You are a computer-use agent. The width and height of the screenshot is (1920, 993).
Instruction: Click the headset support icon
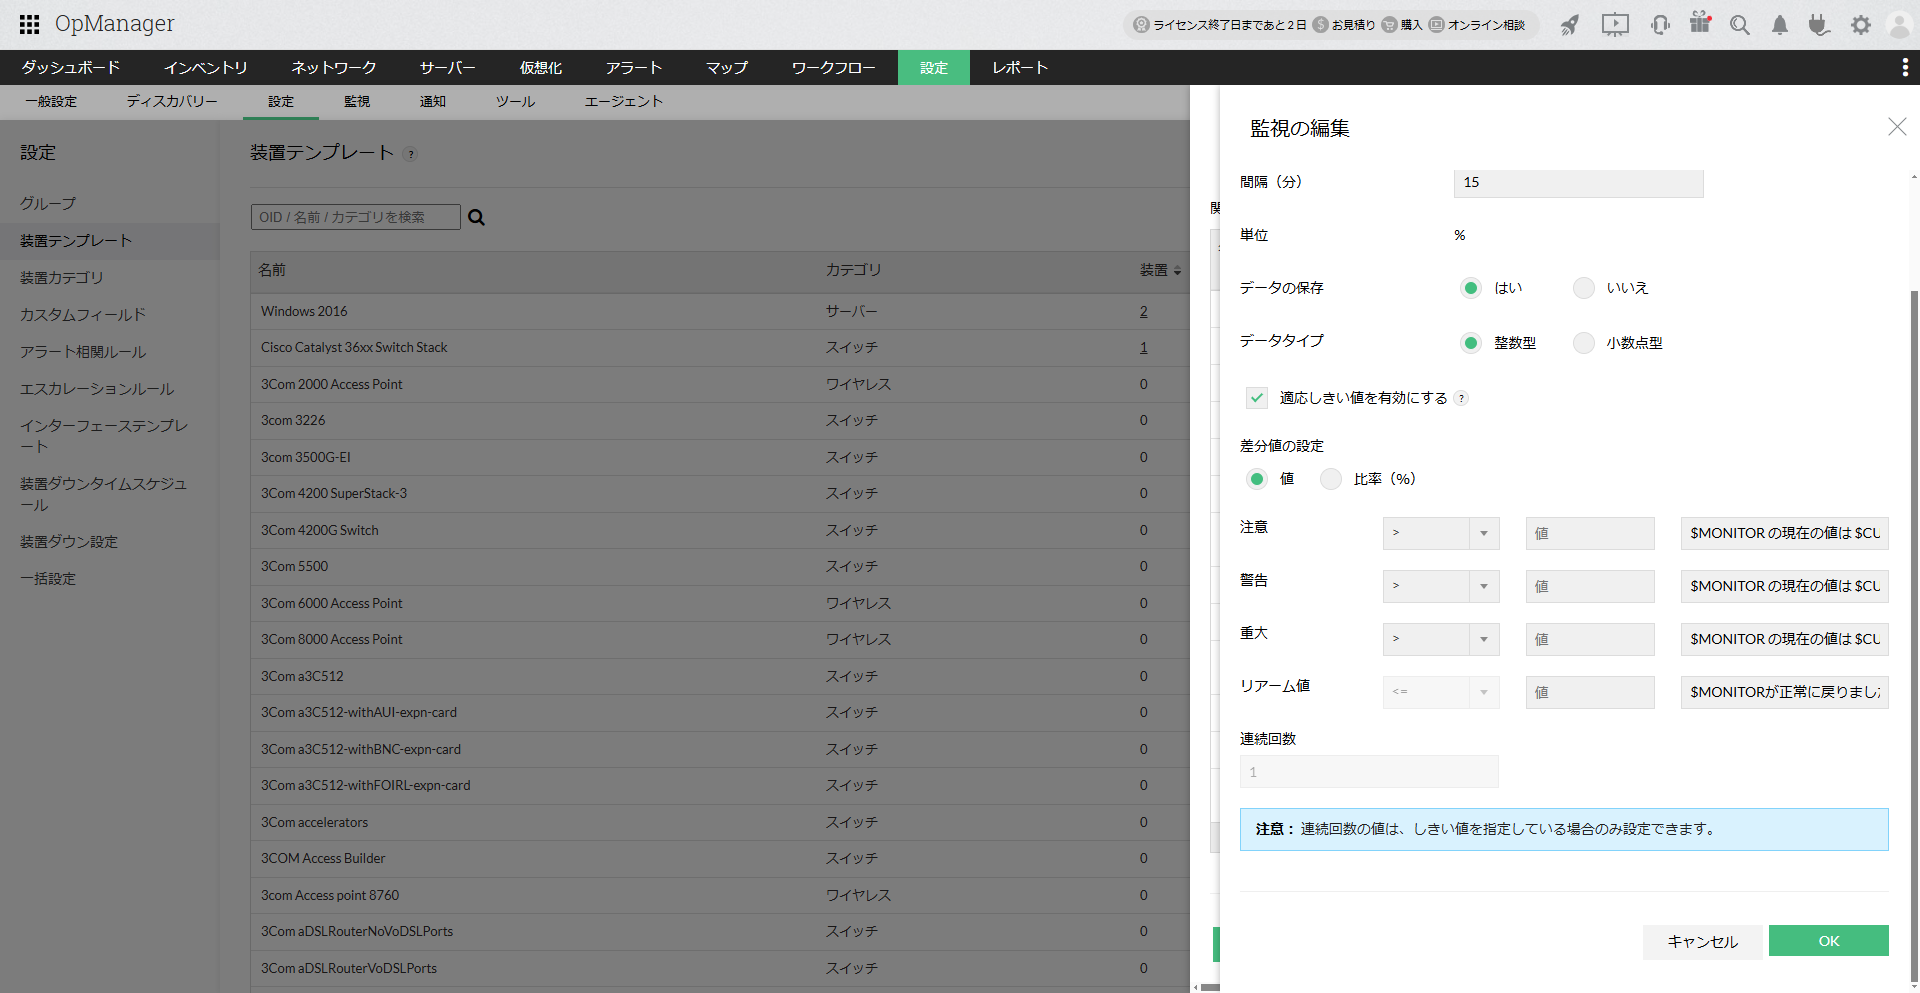[x=1660, y=25]
